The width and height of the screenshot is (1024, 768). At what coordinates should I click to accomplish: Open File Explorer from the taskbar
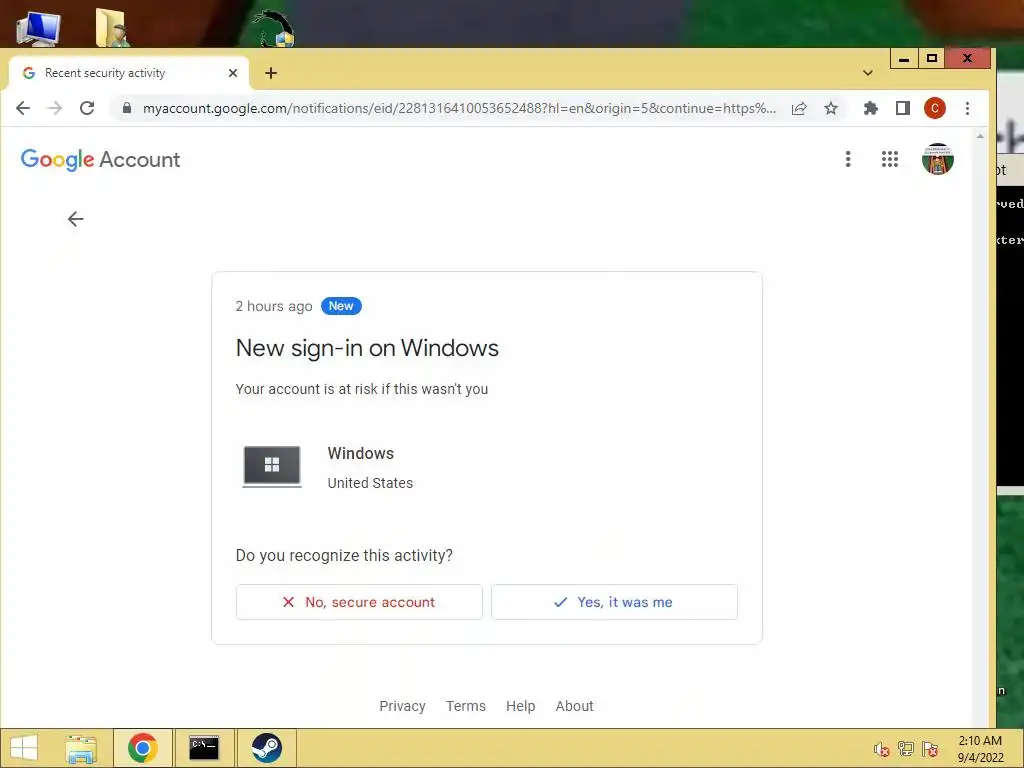tap(81, 748)
